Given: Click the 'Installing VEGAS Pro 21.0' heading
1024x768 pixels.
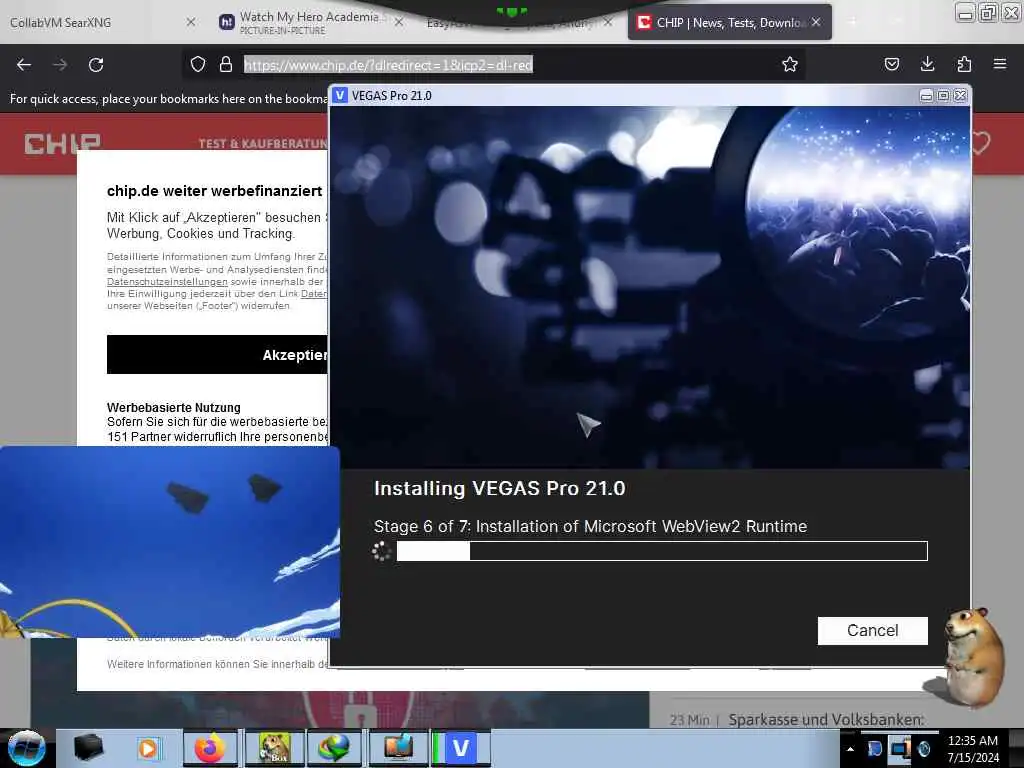Looking at the screenshot, I should [500, 488].
